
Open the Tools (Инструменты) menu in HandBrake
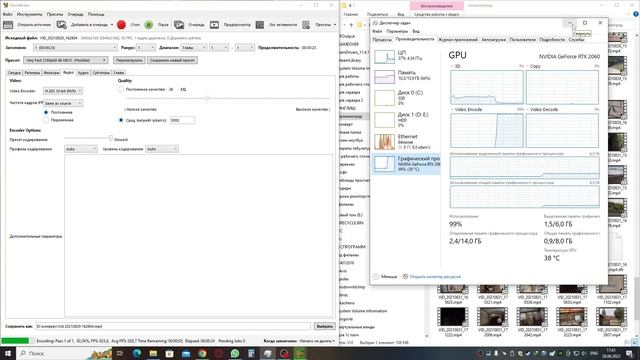point(29,14)
